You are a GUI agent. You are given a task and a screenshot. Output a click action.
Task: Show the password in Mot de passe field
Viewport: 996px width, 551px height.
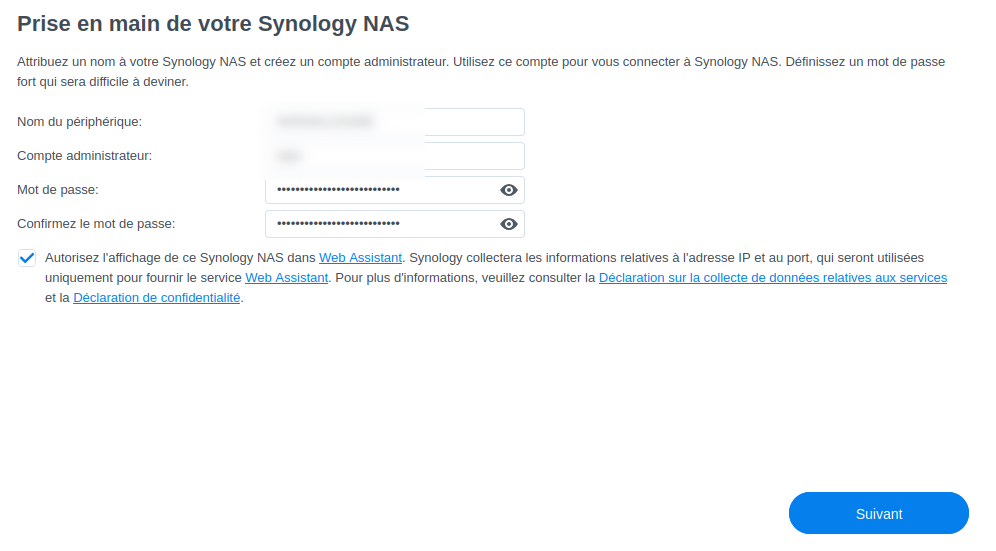[509, 190]
